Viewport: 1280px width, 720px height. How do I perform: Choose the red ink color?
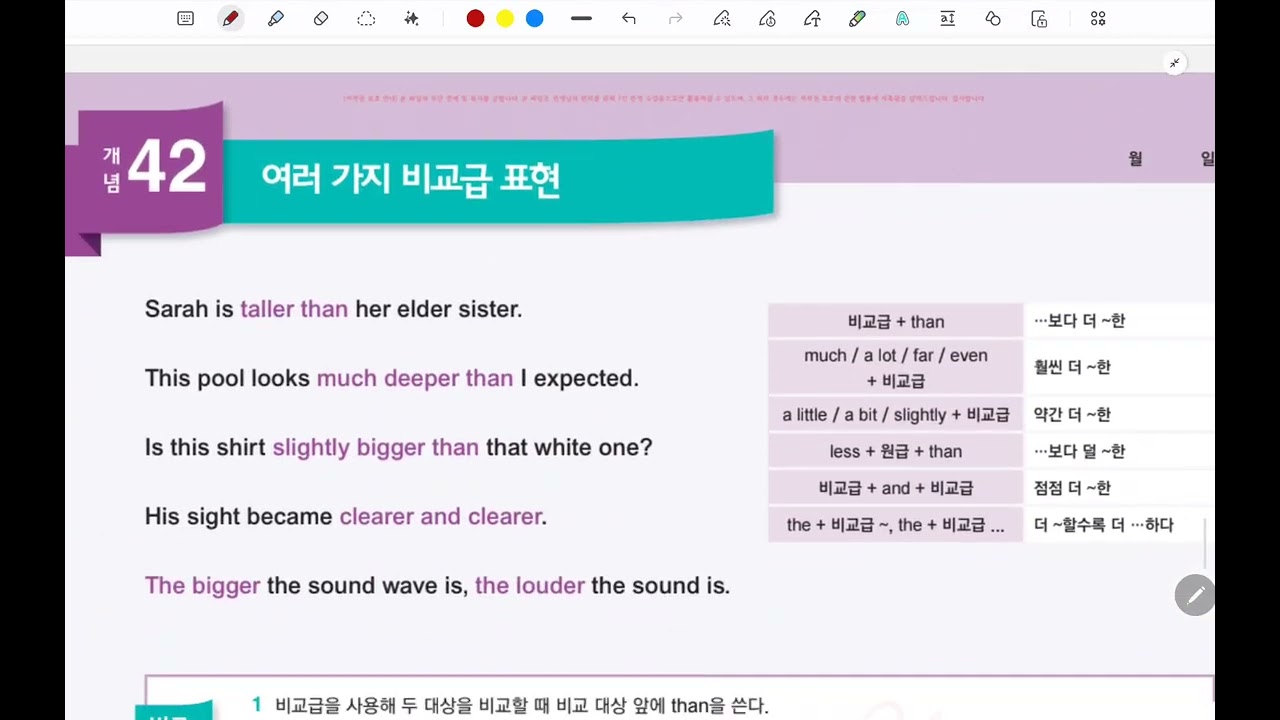coord(475,18)
